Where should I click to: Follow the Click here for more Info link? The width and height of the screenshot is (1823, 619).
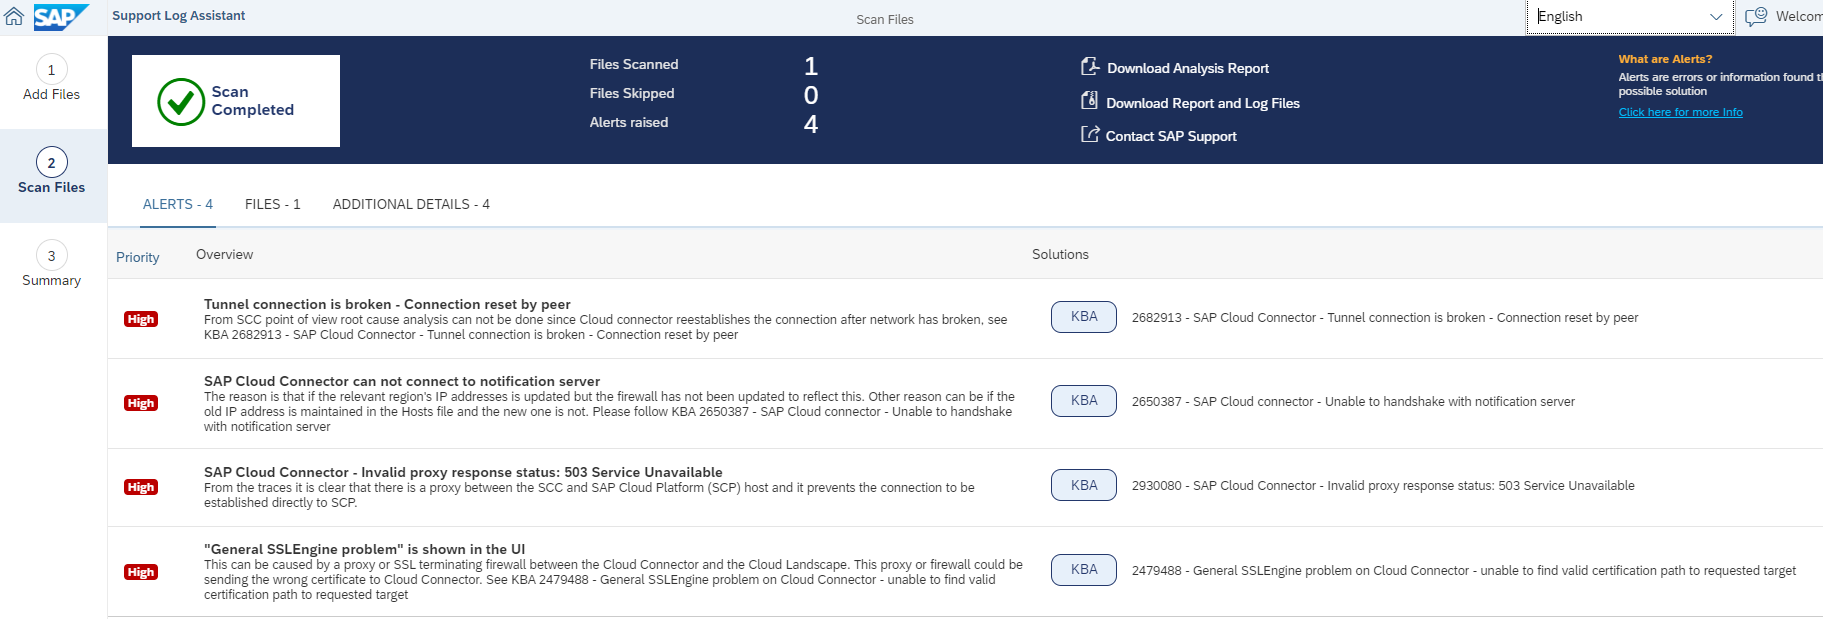[x=1680, y=112]
